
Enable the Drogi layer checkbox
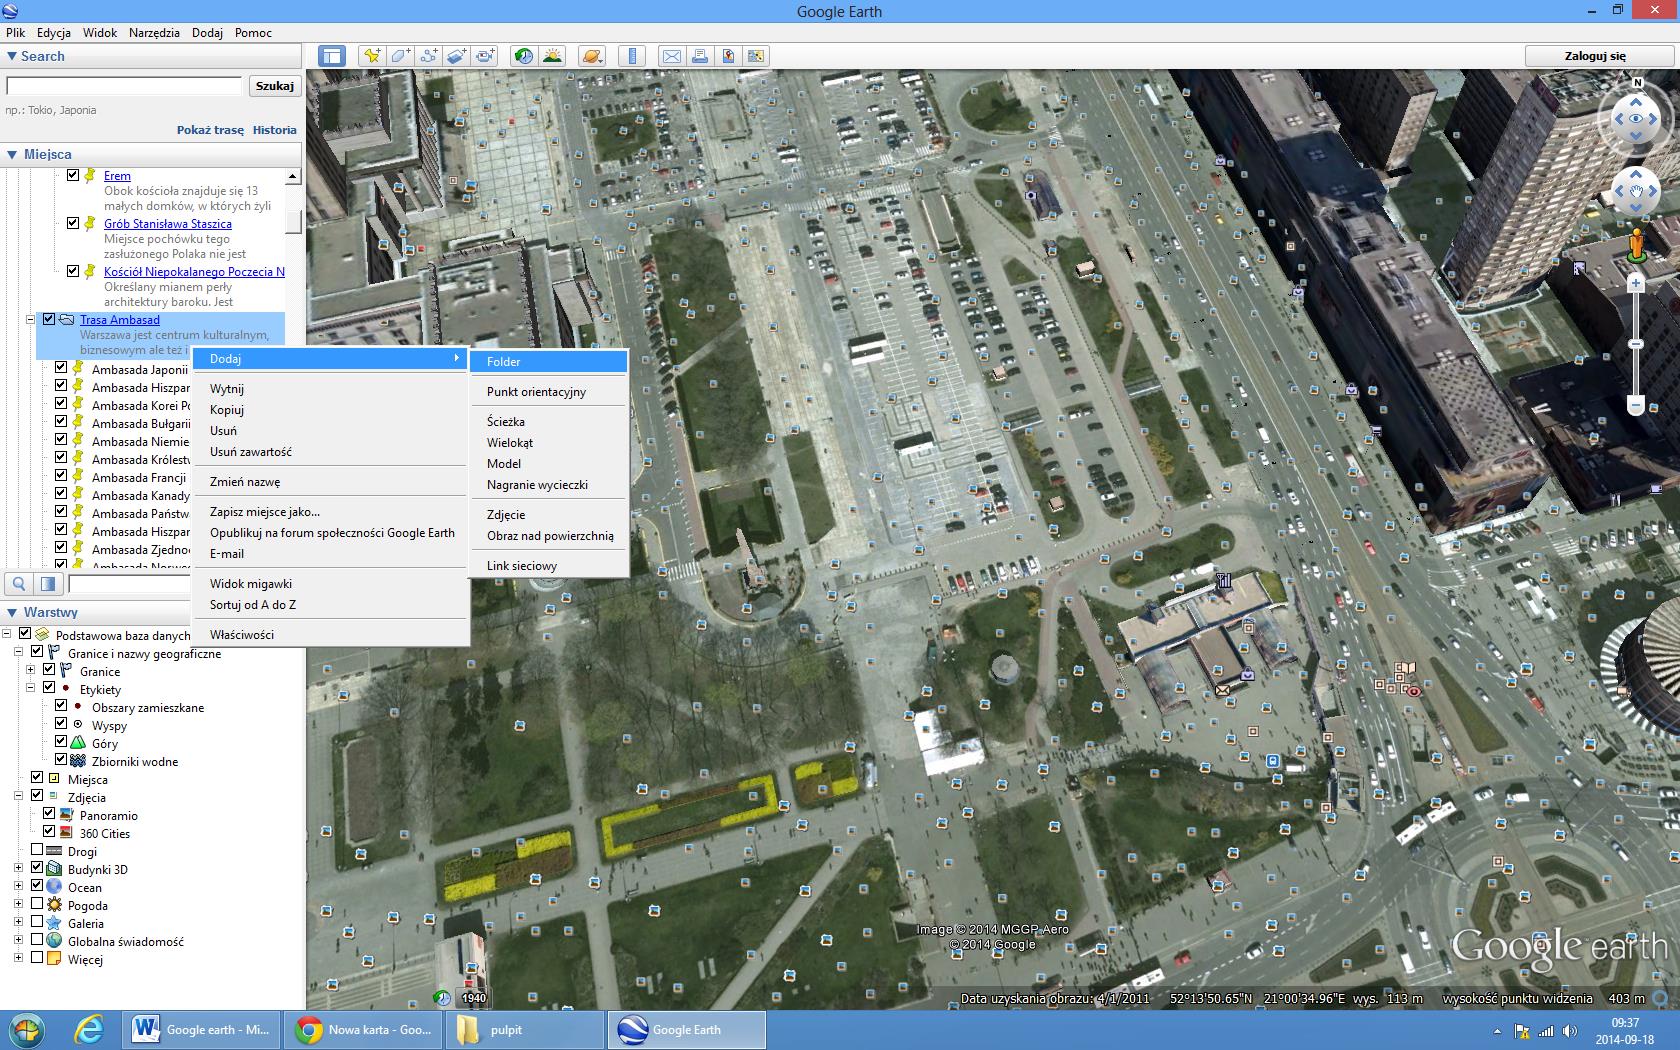point(37,850)
